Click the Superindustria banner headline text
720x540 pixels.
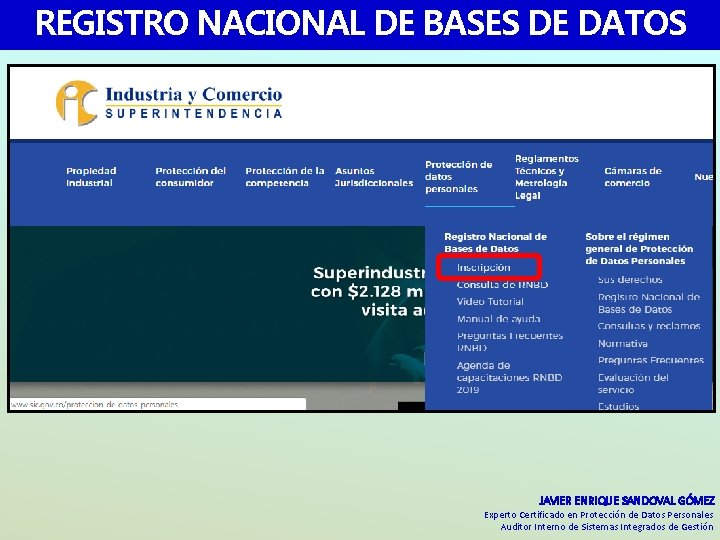point(368,292)
